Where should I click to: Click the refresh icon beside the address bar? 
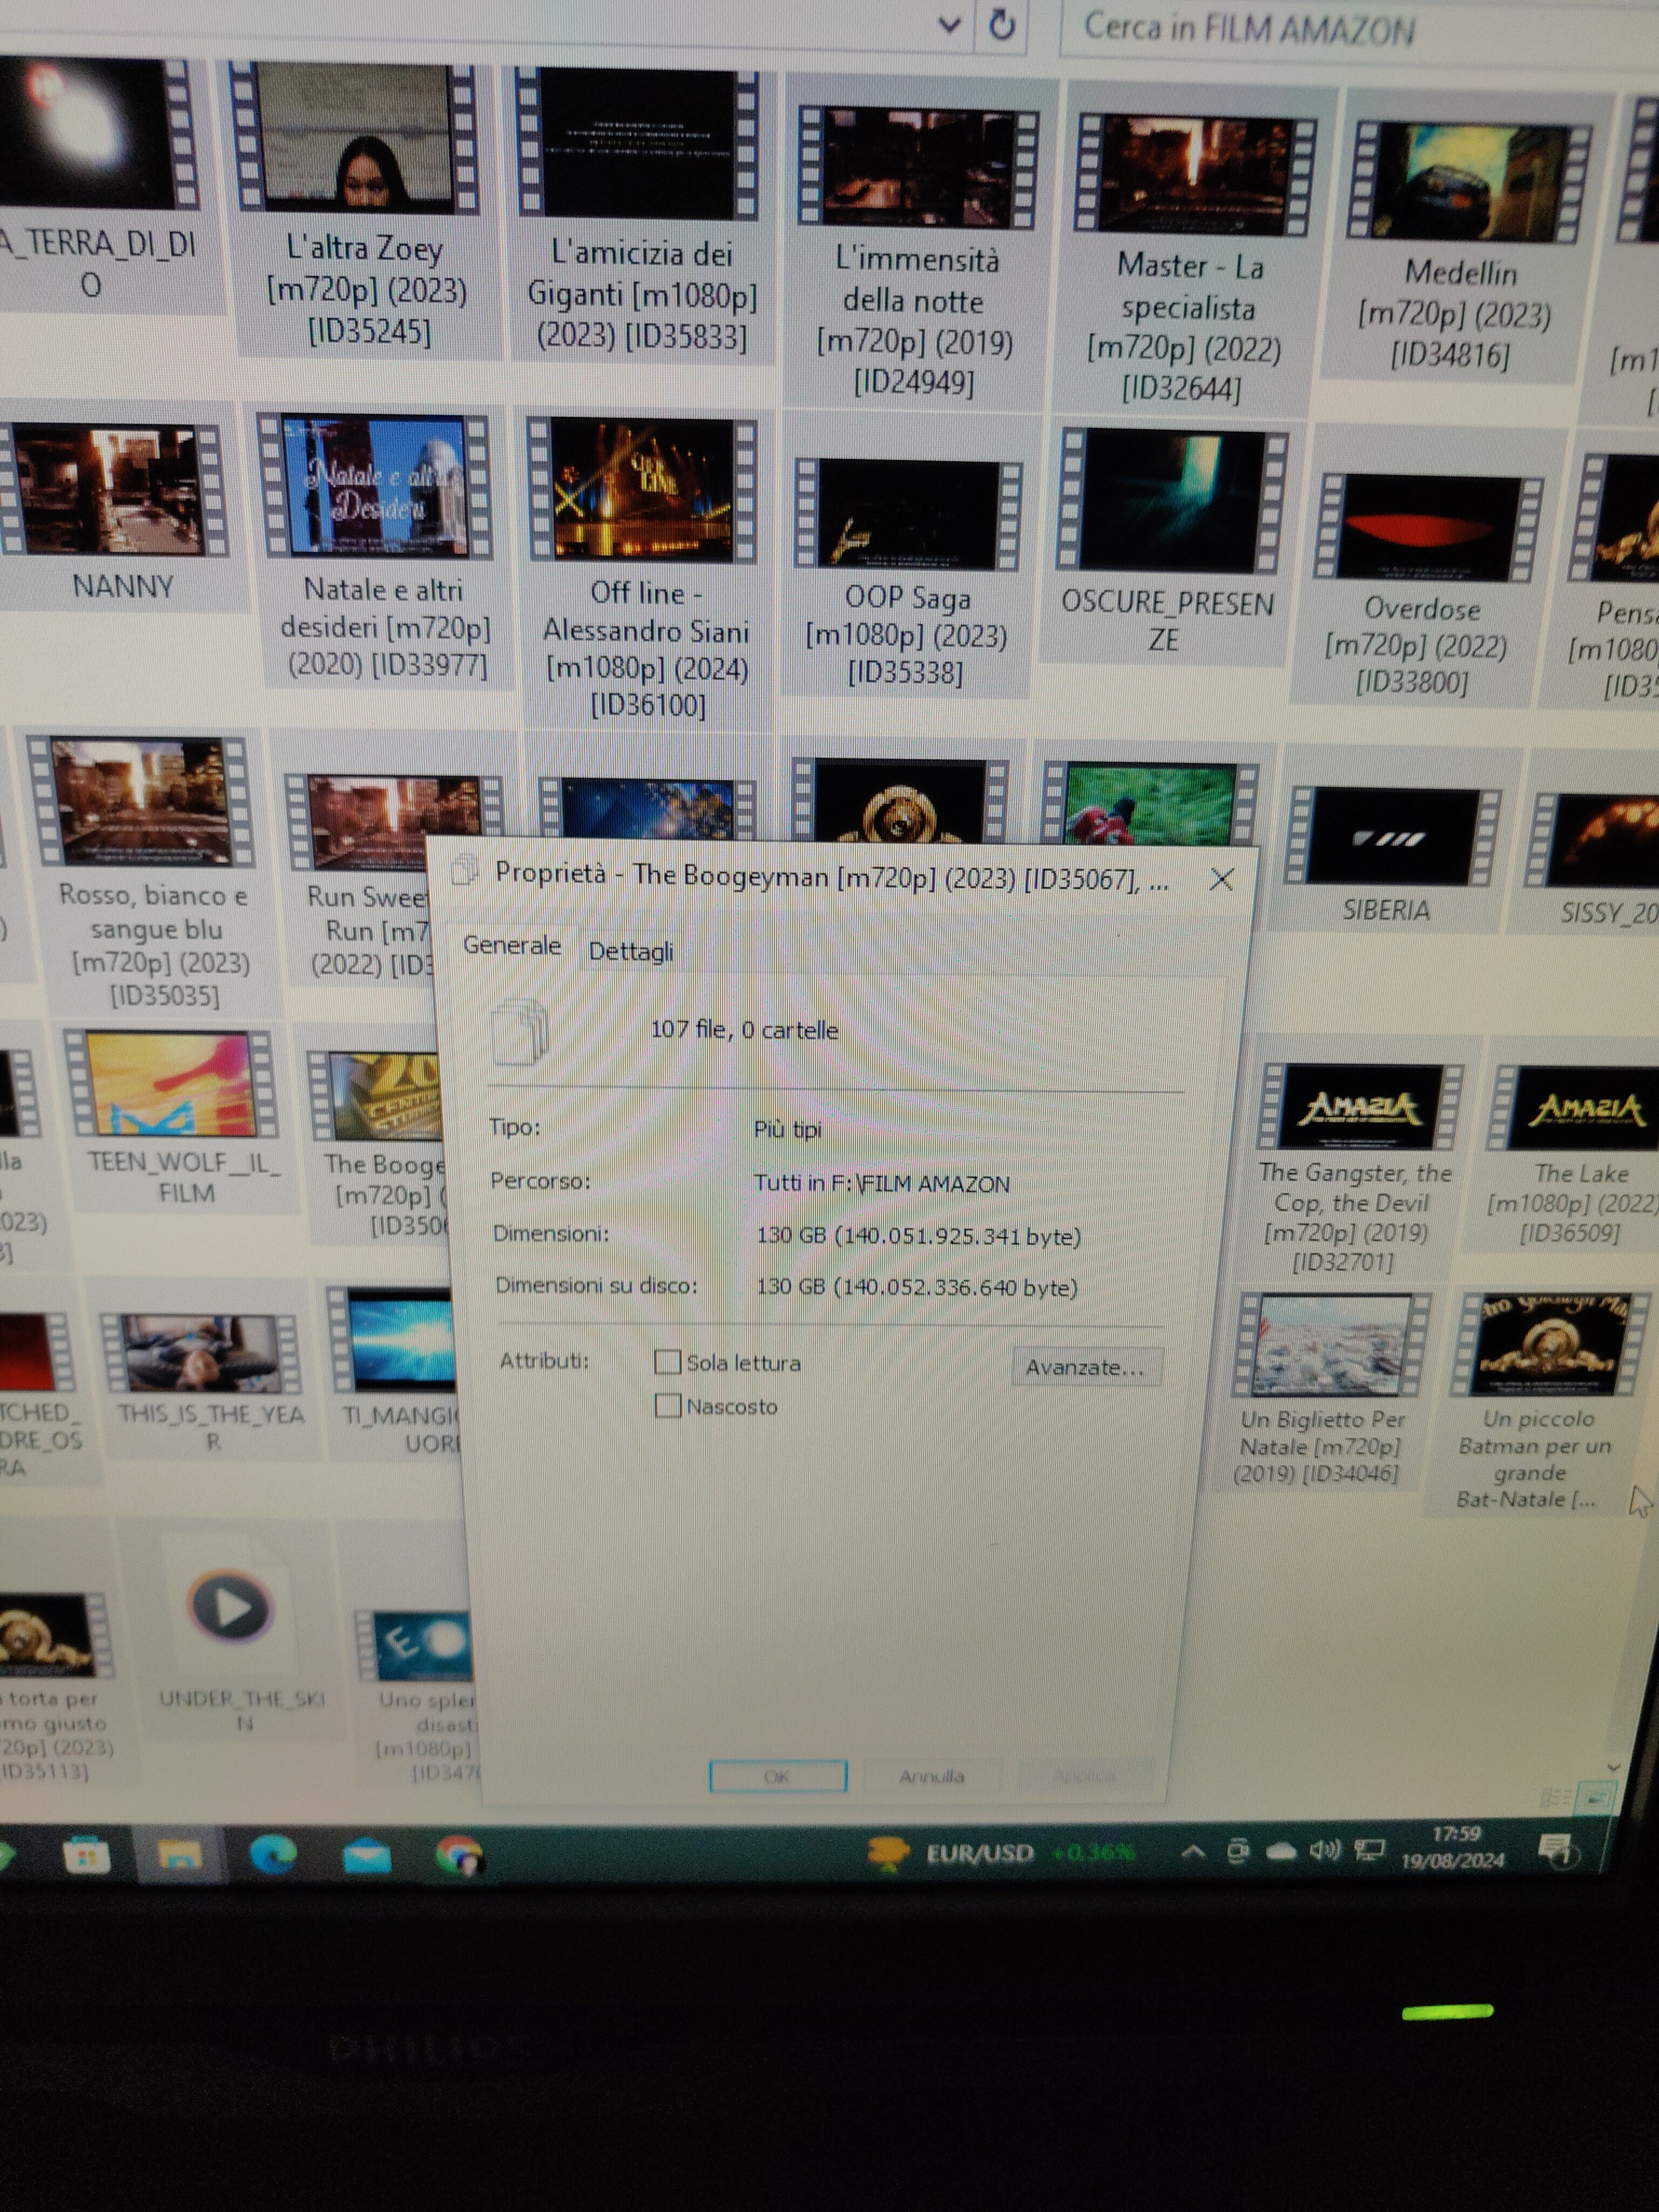[1001, 24]
